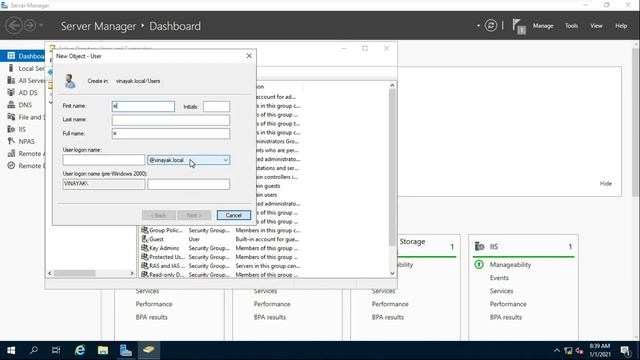Select the Protected Us... group row
The width and height of the screenshot is (640, 360).
coord(220,257)
